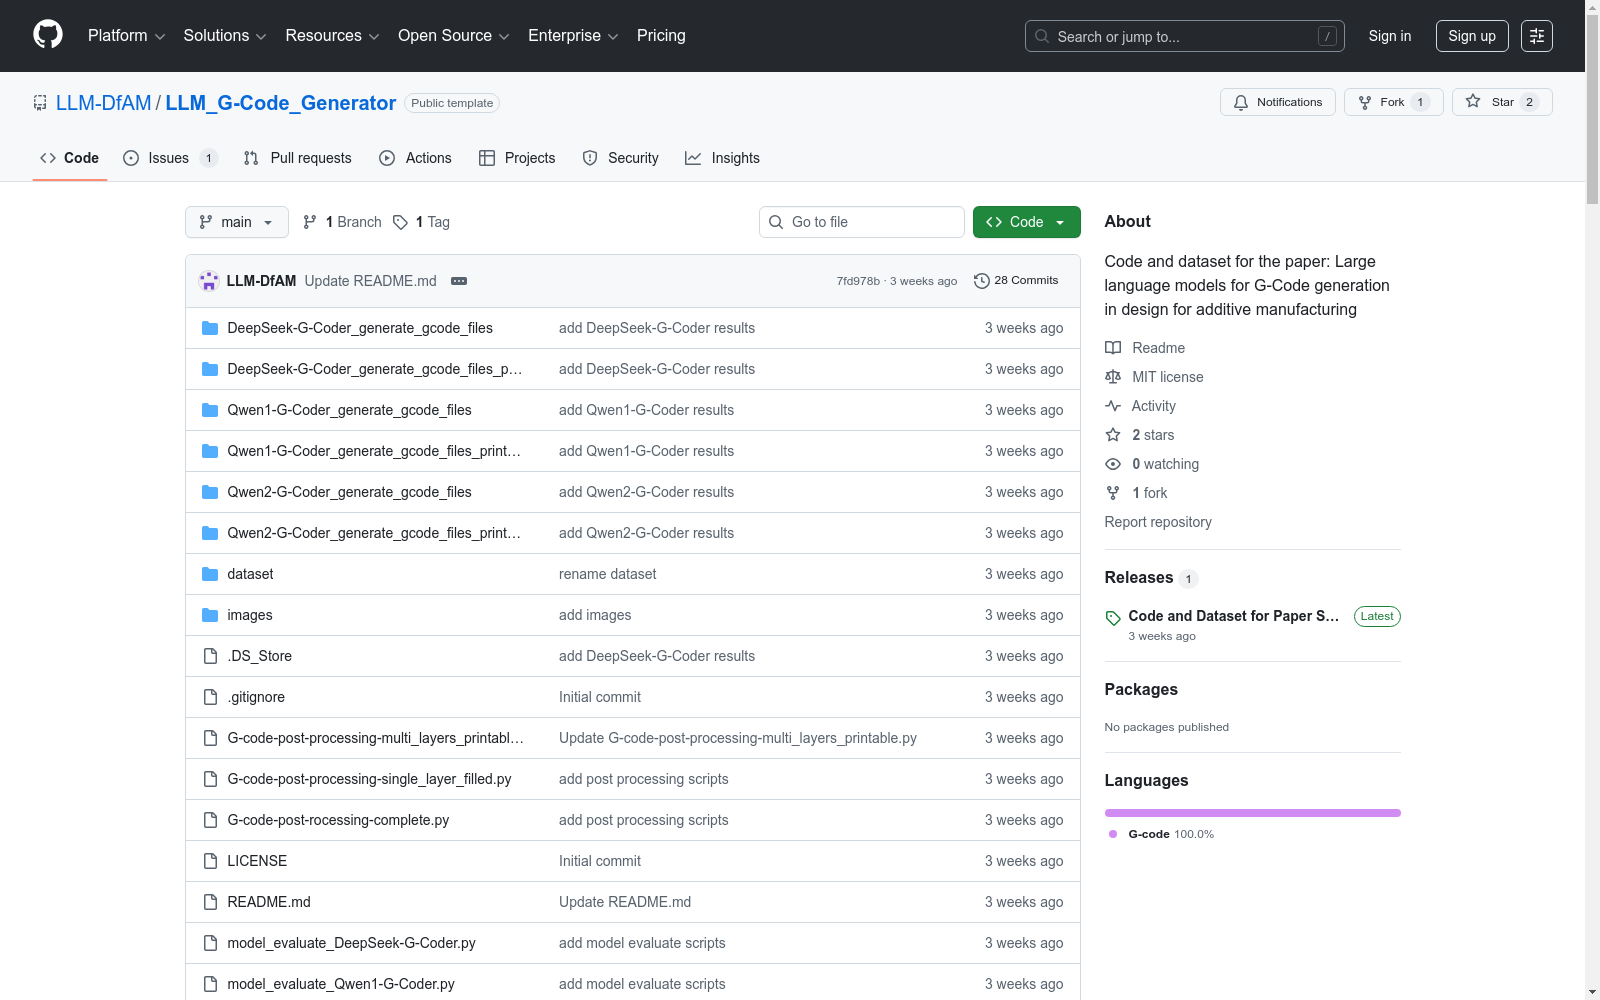Click the tag icon in Releases section

1113,618
